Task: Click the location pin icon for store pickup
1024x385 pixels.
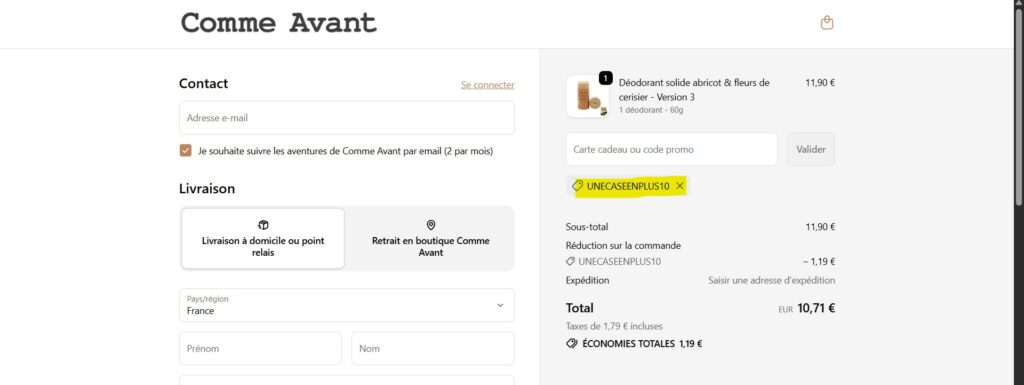Action: (430, 225)
